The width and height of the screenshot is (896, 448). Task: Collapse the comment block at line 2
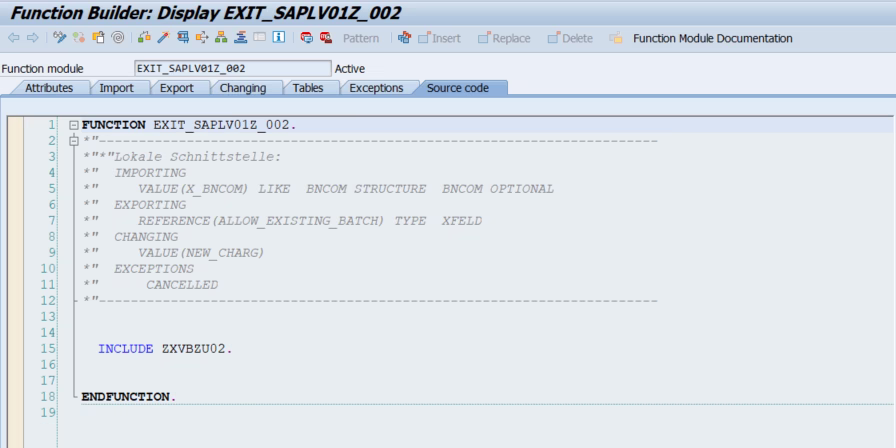[x=73, y=140]
